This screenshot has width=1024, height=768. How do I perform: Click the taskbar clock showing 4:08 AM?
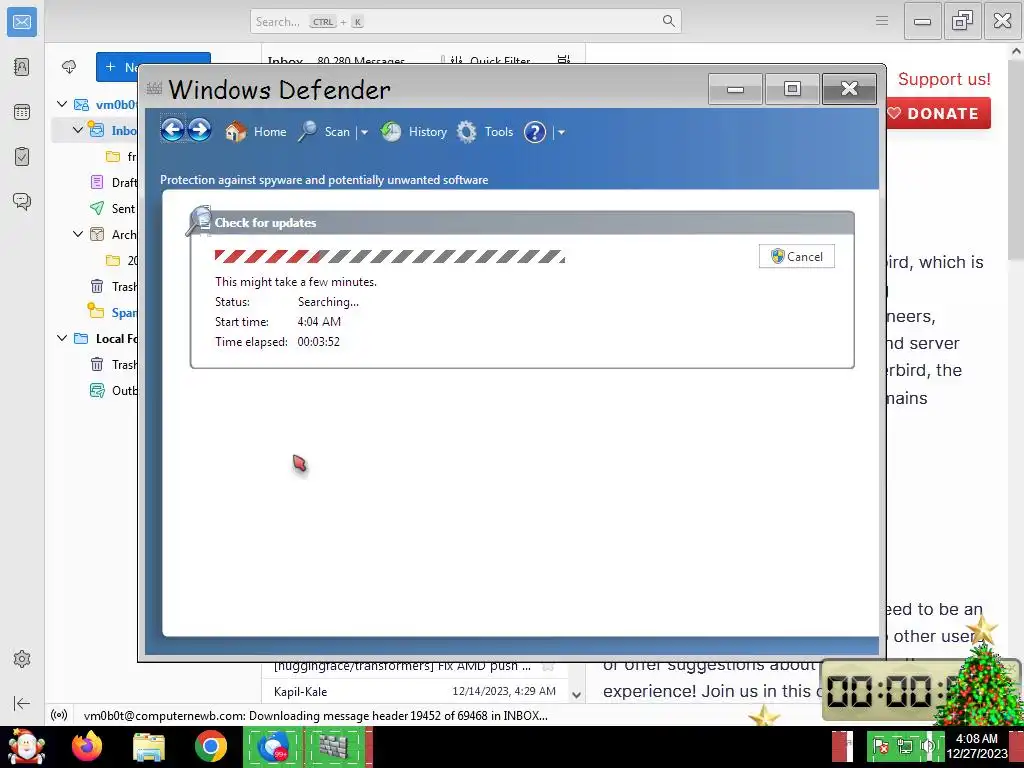coord(977,746)
